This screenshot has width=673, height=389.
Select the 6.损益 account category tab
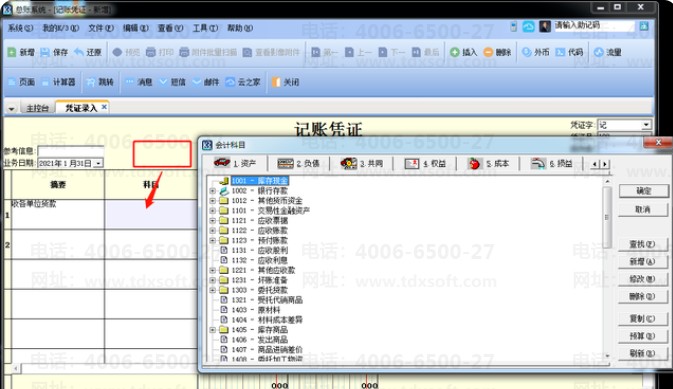[x=552, y=163]
